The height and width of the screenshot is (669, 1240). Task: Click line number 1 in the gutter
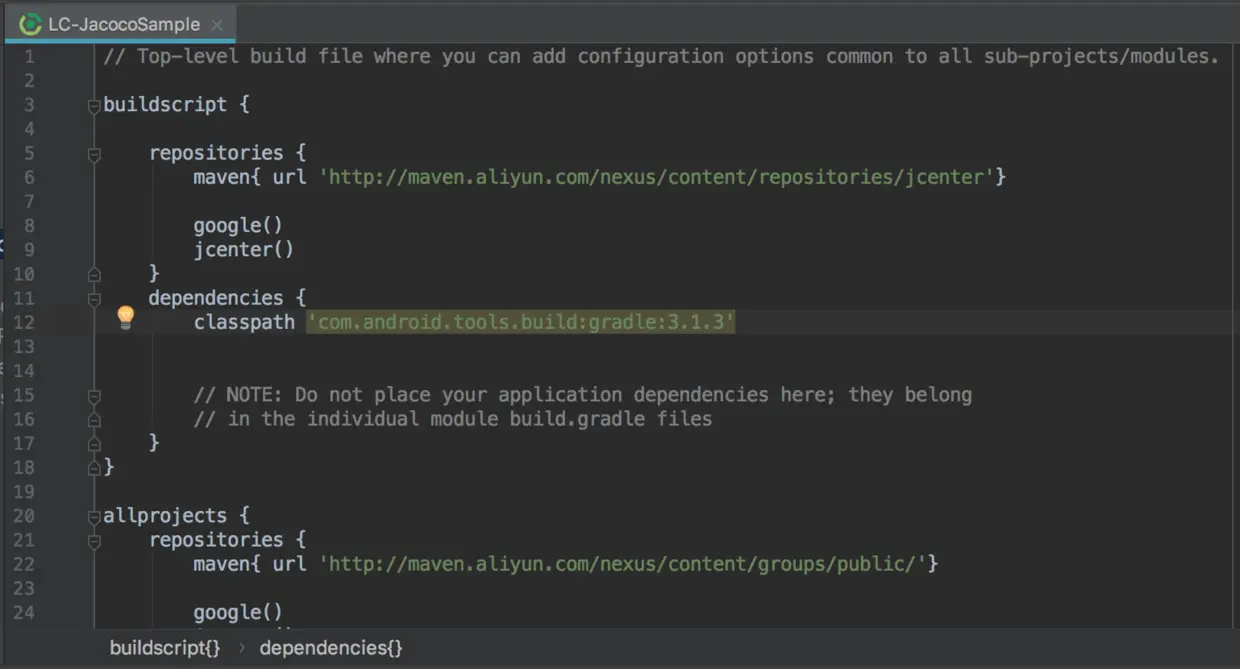[x=29, y=56]
